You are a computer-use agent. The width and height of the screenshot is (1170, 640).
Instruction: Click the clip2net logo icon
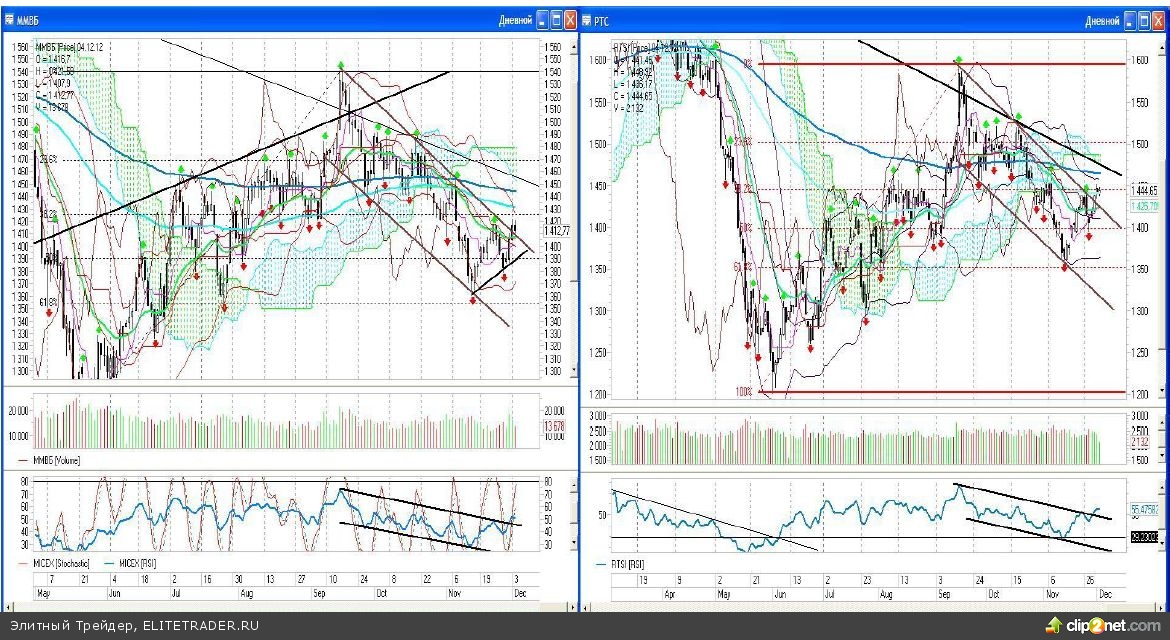[x=1053, y=625]
